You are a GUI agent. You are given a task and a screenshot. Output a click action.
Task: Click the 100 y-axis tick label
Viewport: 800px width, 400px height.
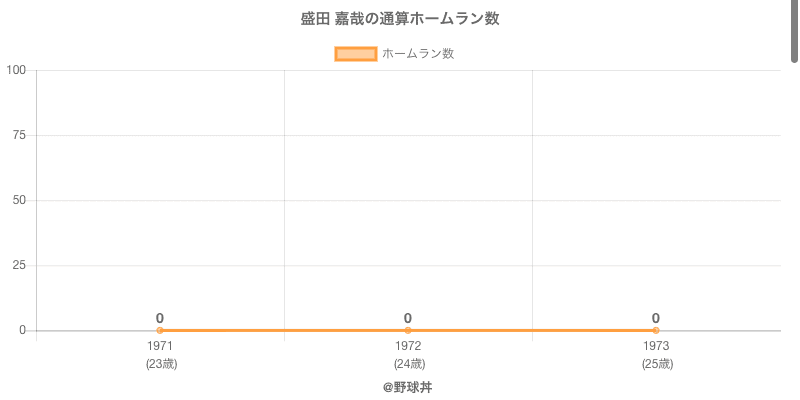pos(16,70)
